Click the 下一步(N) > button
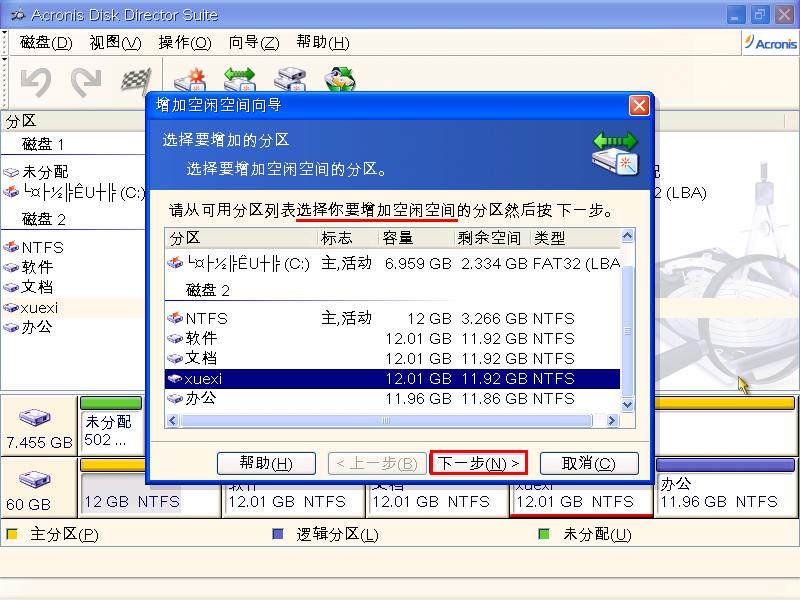The height and width of the screenshot is (600, 800). click(478, 463)
